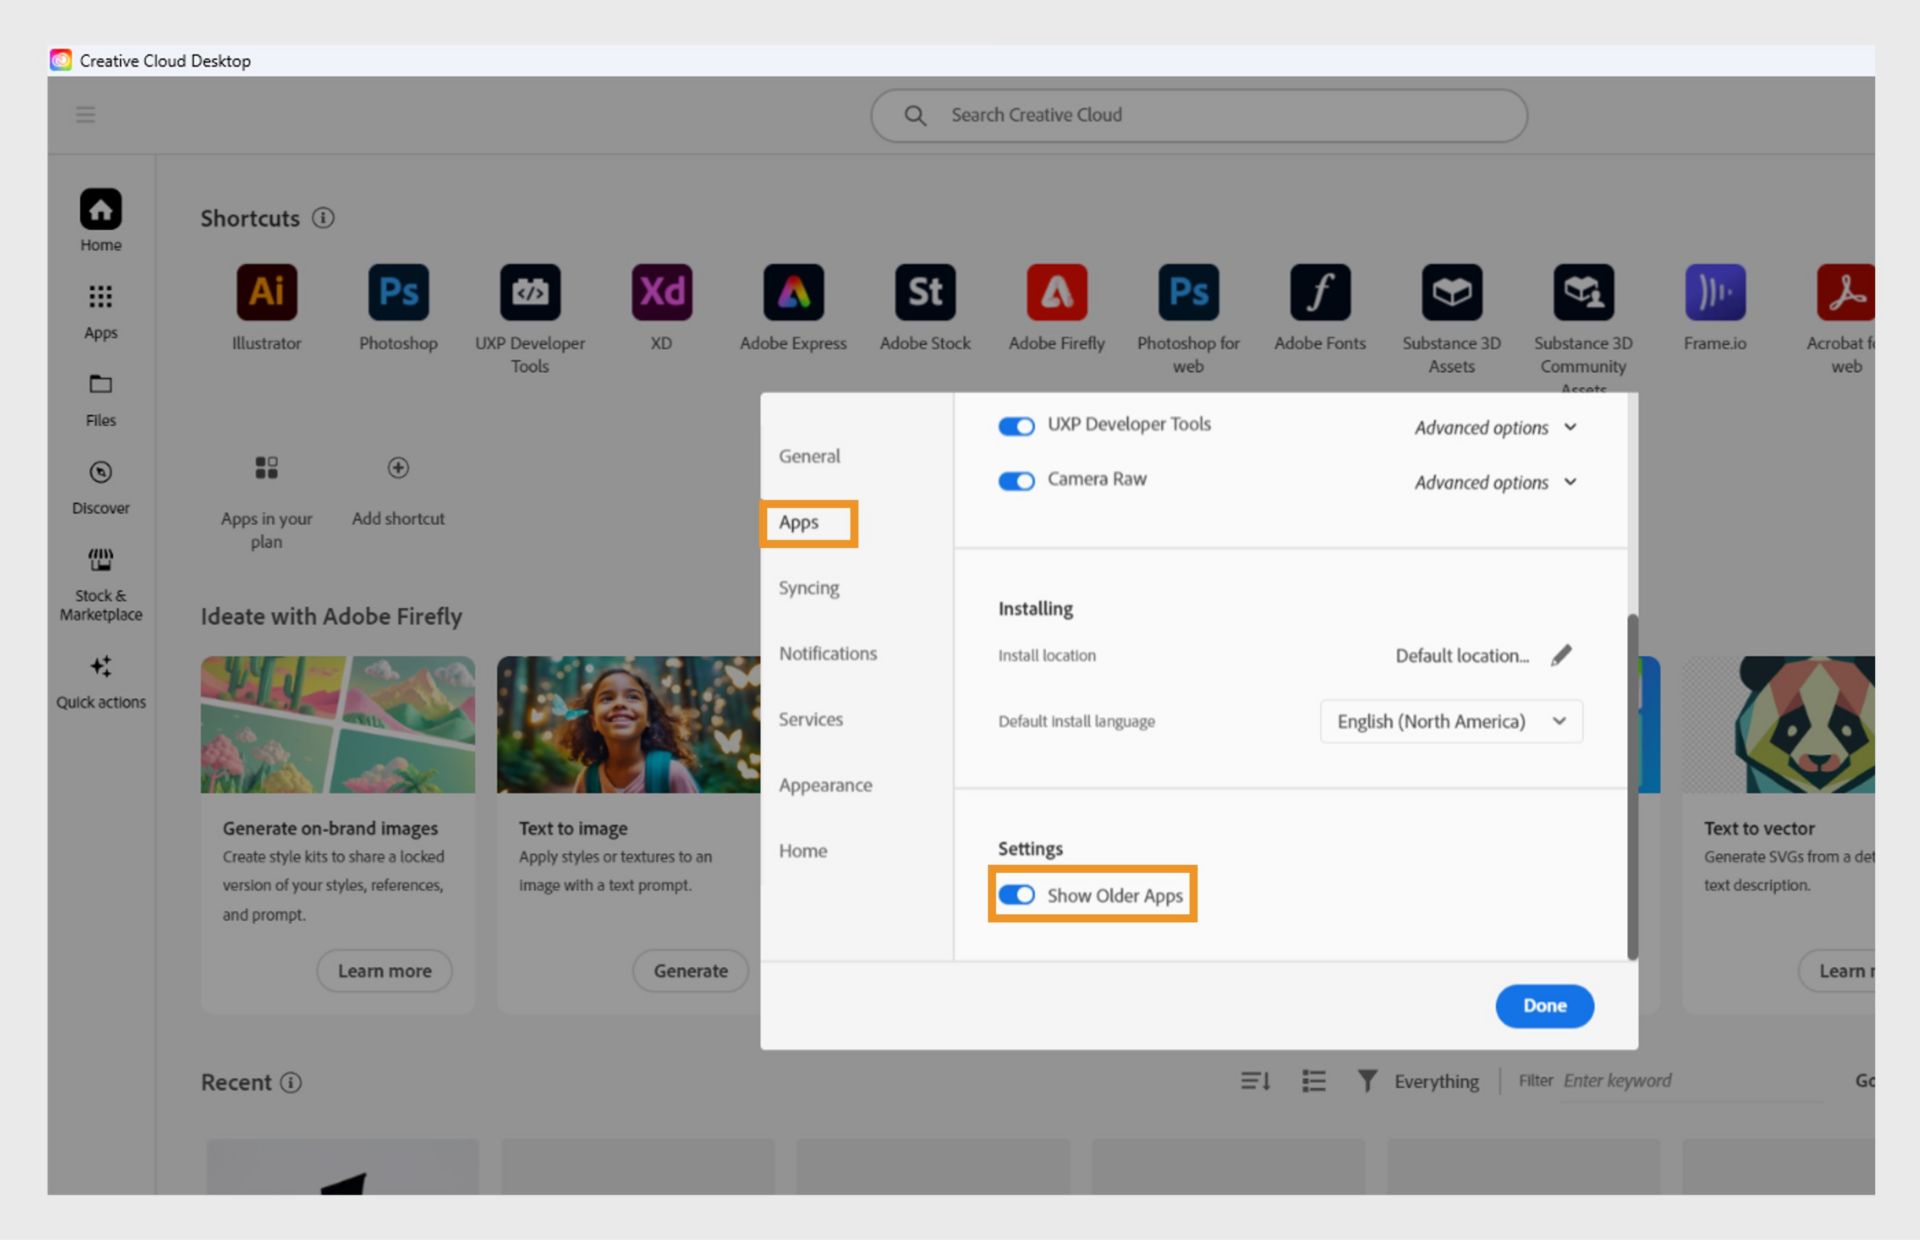The height and width of the screenshot is (1240, 1920).
Task: Open the Appearance settings section
Action: tap(825, 785)
